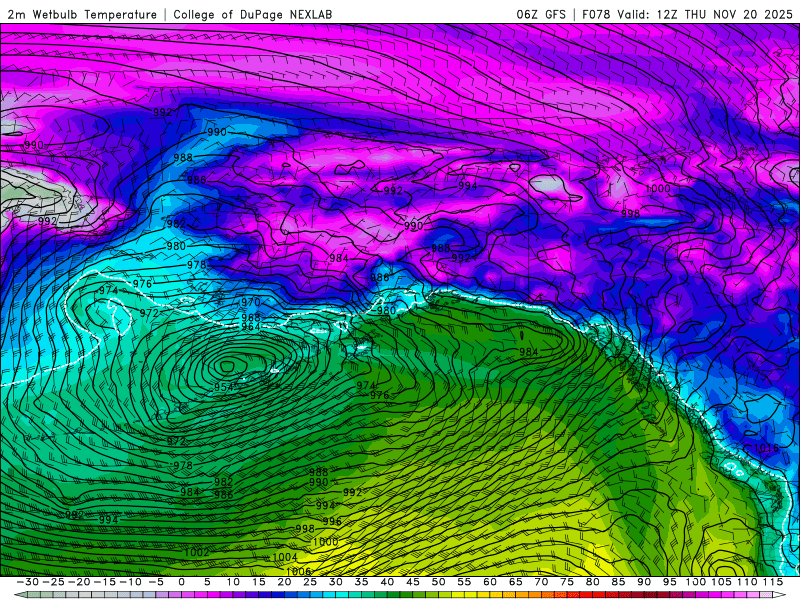Image resolution: width=800 pixels, height=600 pixels.
Task: Select the 105 tick on the color scale
Action: click(721, 582)
